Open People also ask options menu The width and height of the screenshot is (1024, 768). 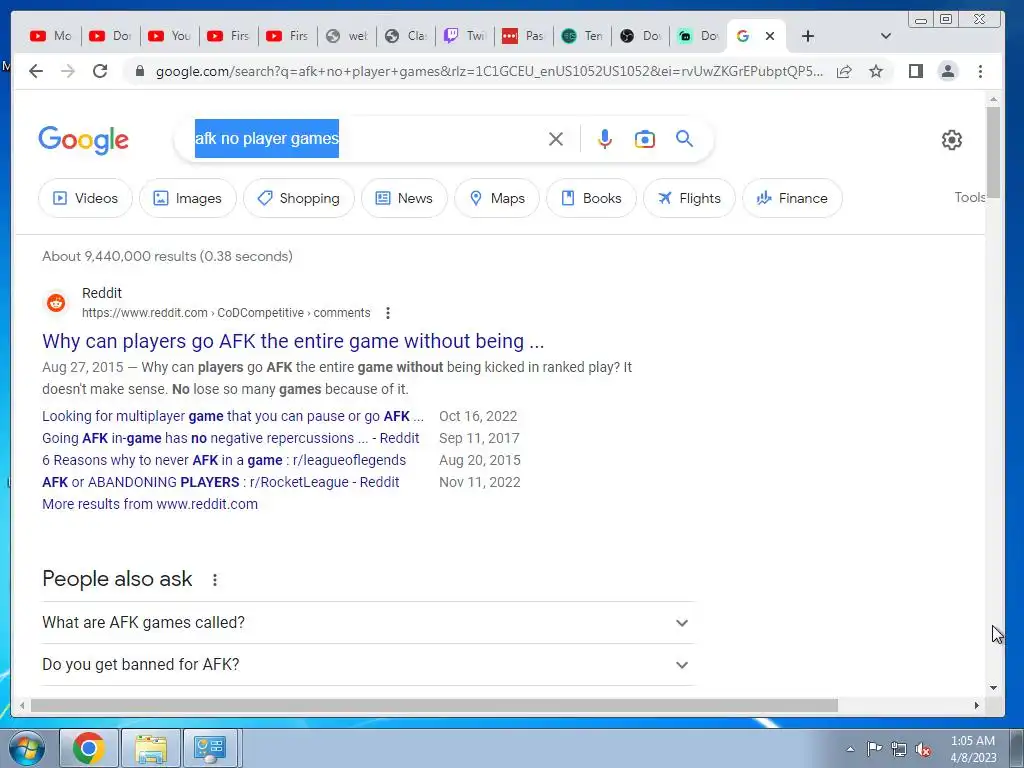[215, 579]
